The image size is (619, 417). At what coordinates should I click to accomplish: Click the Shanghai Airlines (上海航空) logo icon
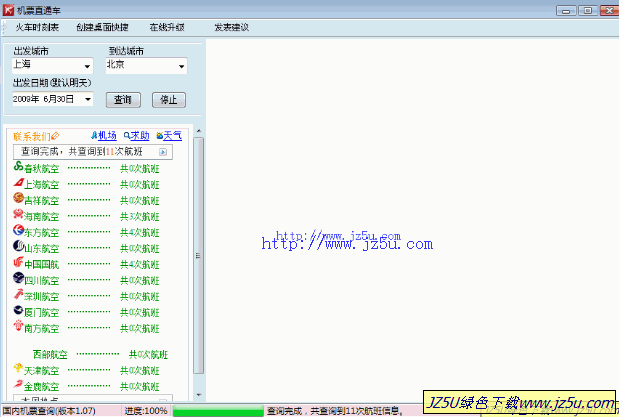click(x=18, y=182)
